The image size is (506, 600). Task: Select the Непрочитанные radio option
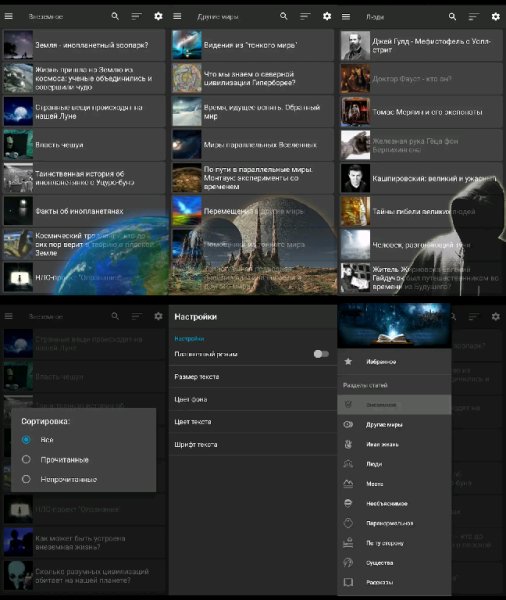tap(26, 479)
